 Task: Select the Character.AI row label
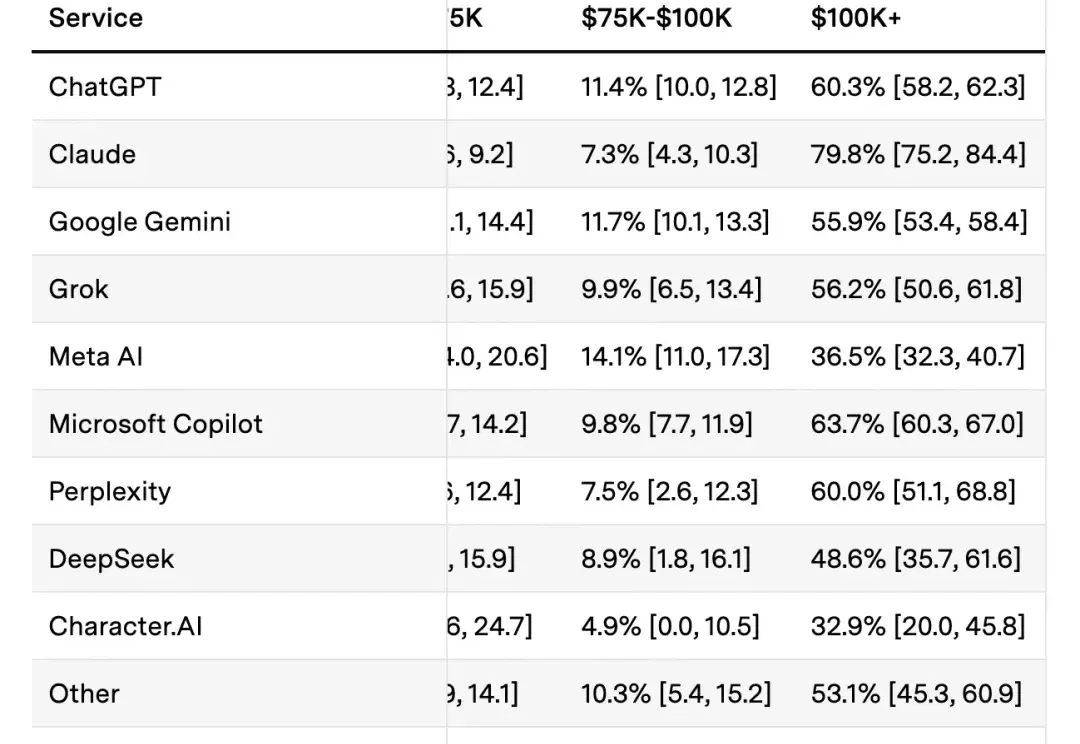pos(125,626)
